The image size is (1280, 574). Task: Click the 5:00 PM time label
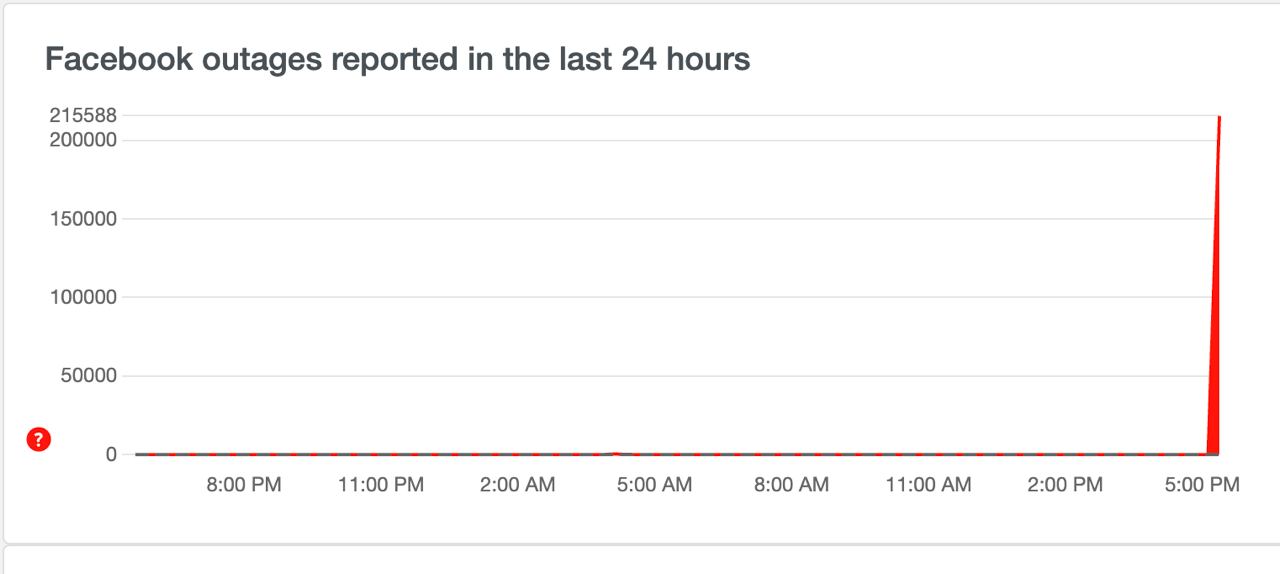pos(1202,485)
